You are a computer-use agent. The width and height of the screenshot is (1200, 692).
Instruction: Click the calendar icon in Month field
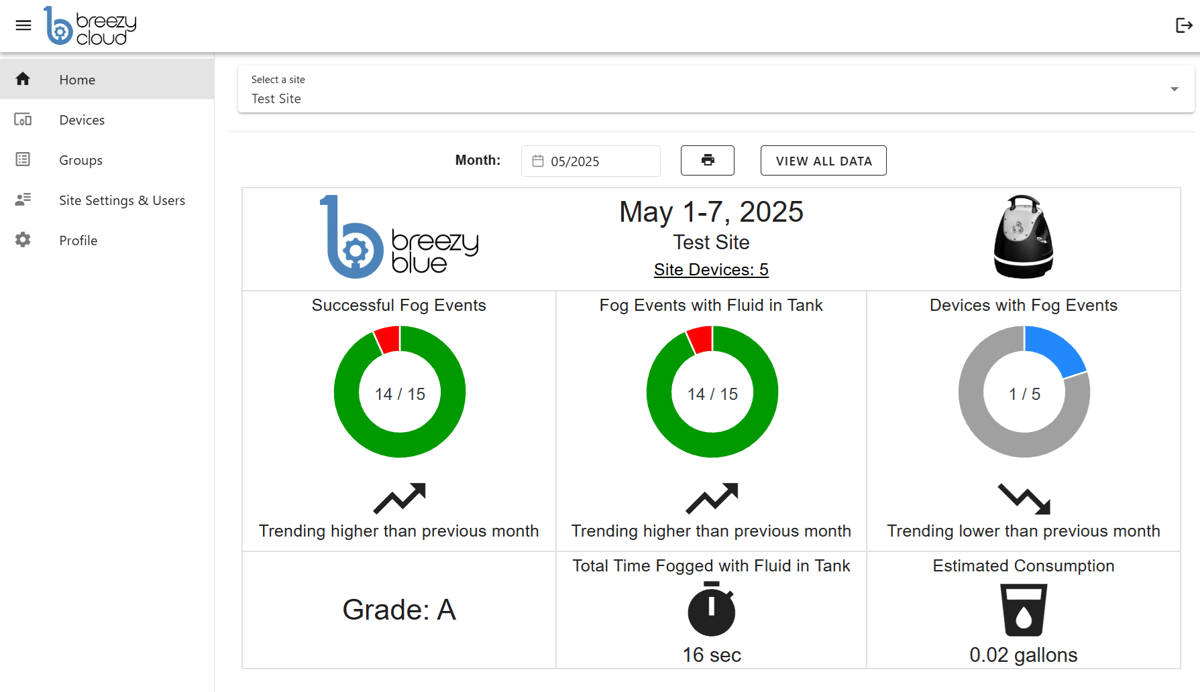(538, 161)
